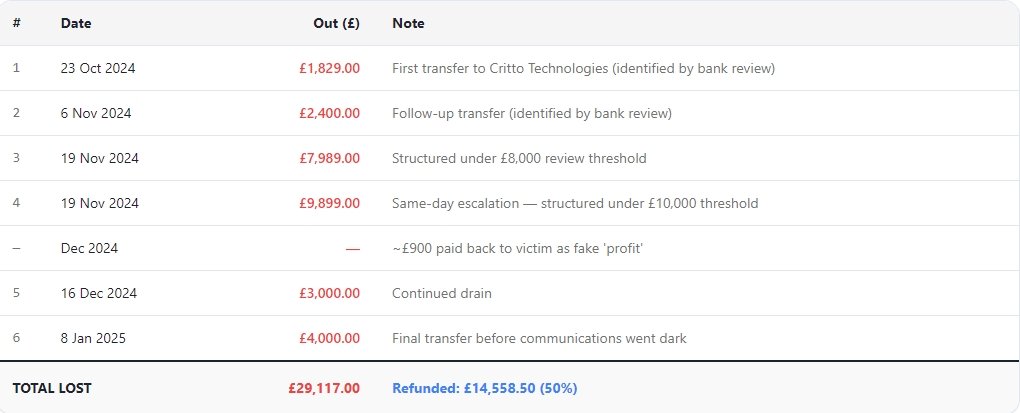Click the Note column header
This screenshot has height=413, width=1020.
point(409,23)
